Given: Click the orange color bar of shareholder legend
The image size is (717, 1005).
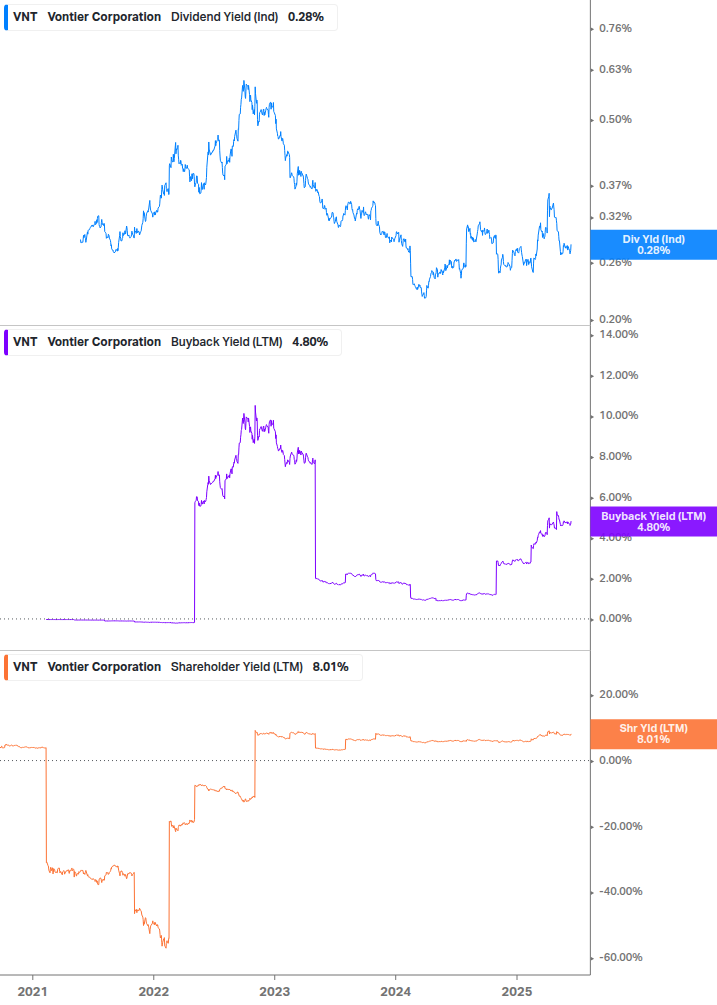Looking at the screenshot, I should click(x=6, y=667).
